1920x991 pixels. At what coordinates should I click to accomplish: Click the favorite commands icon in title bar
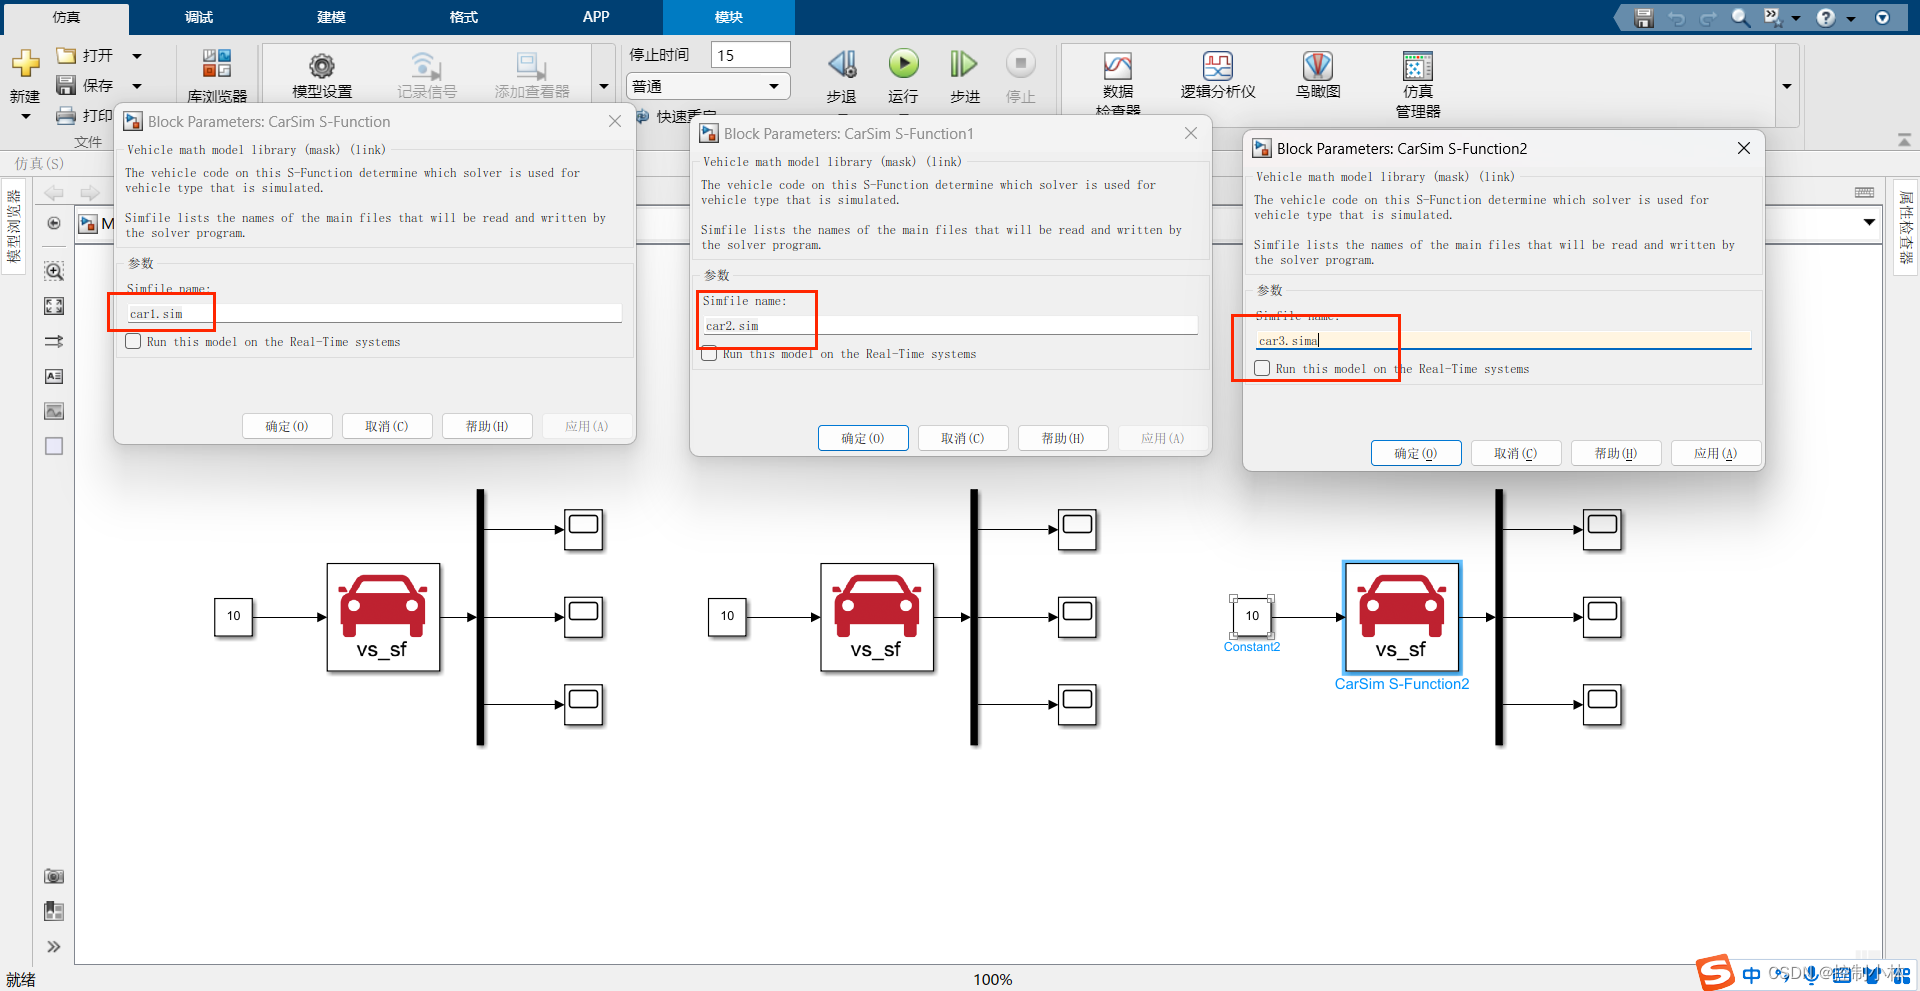coord(1773,18)
